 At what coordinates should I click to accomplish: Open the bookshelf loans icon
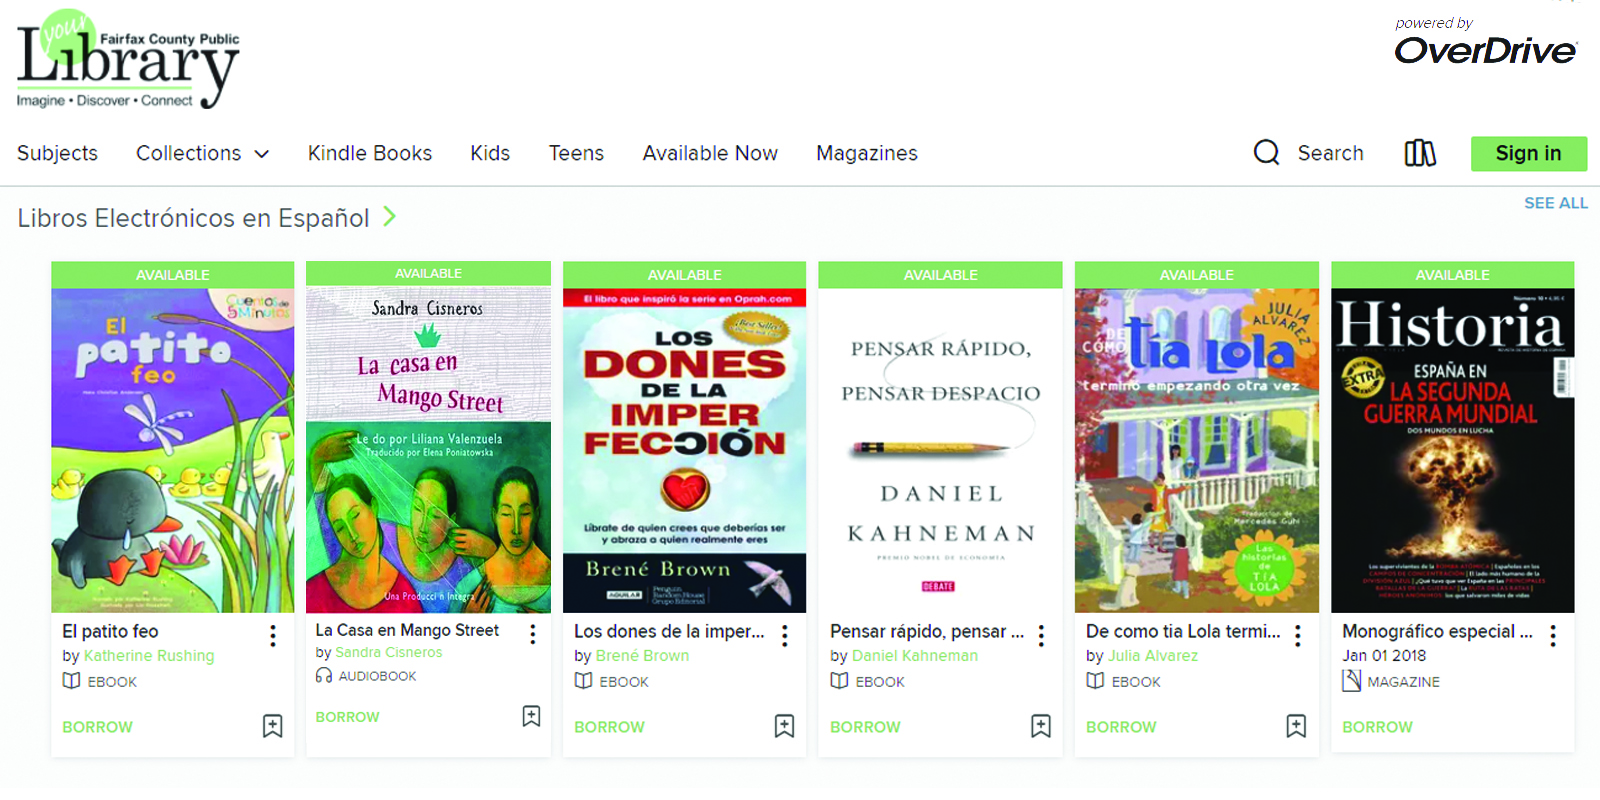pyautogui.click(x=1420, y=153)
